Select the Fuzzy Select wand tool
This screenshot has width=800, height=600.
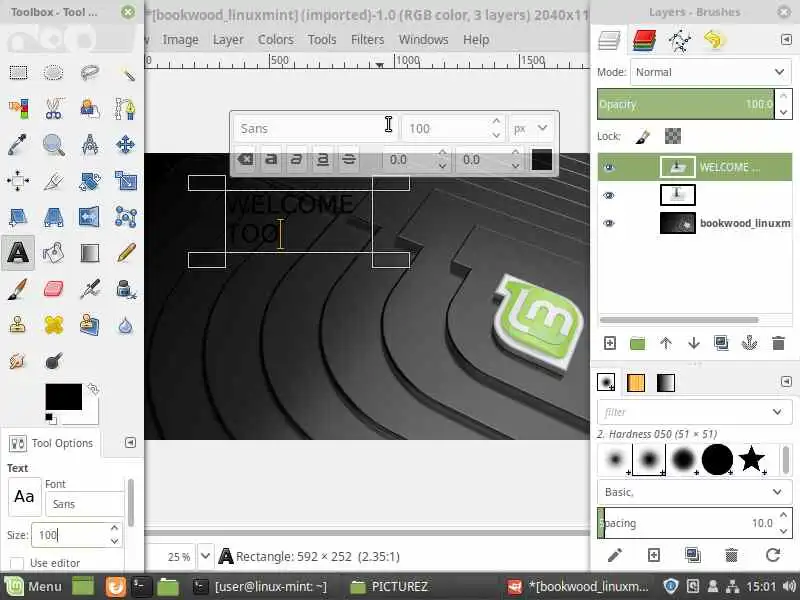126,72
